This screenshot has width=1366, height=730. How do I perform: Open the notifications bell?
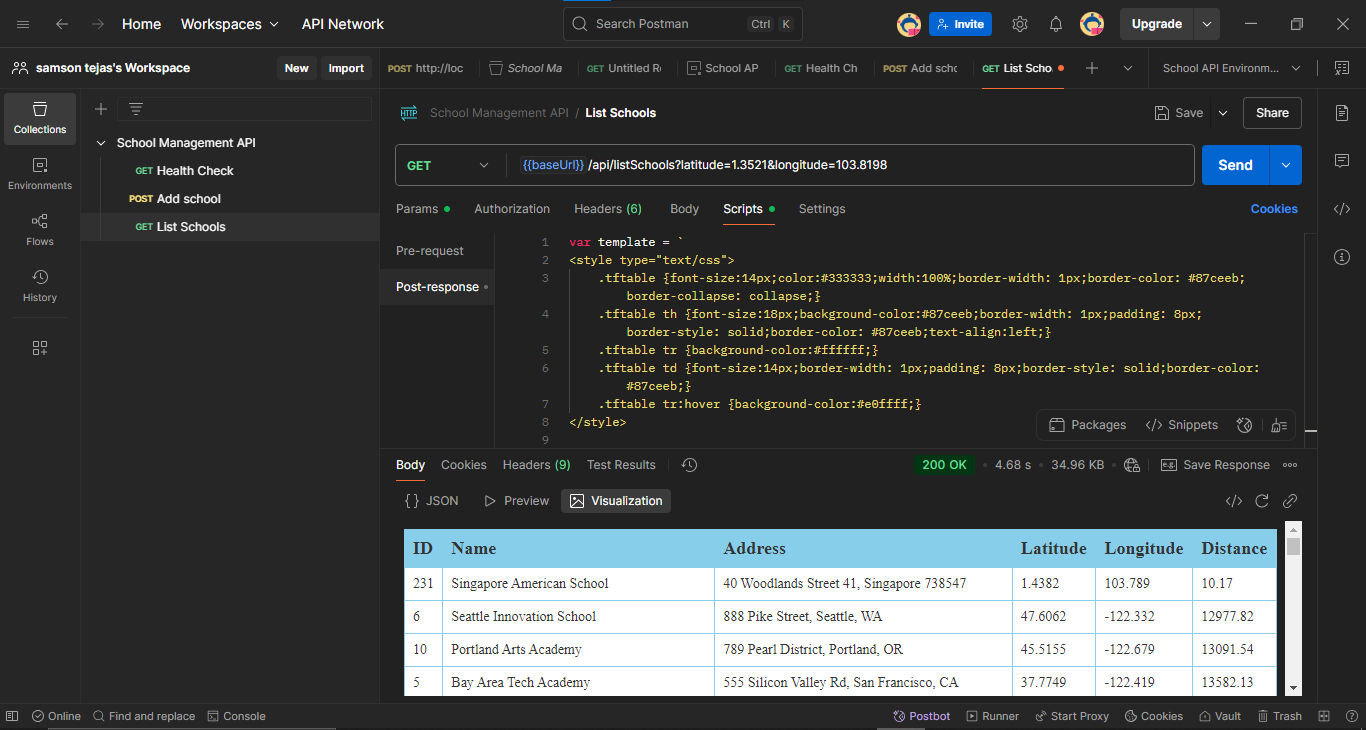pyautogui.click(x=1056, y=24)
